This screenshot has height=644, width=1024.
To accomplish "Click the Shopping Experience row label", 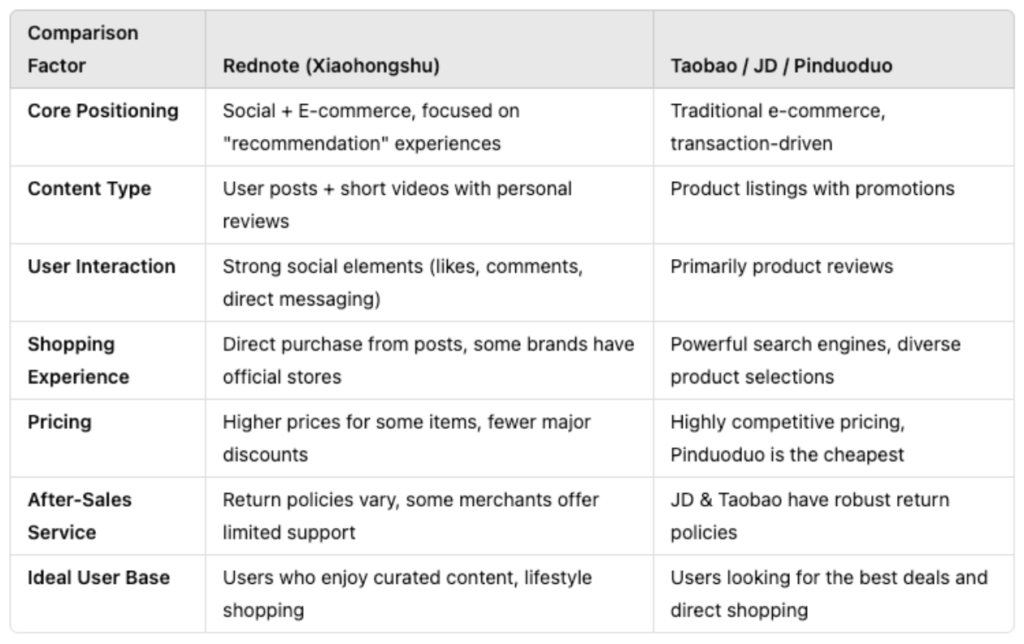I will point(78,361).
